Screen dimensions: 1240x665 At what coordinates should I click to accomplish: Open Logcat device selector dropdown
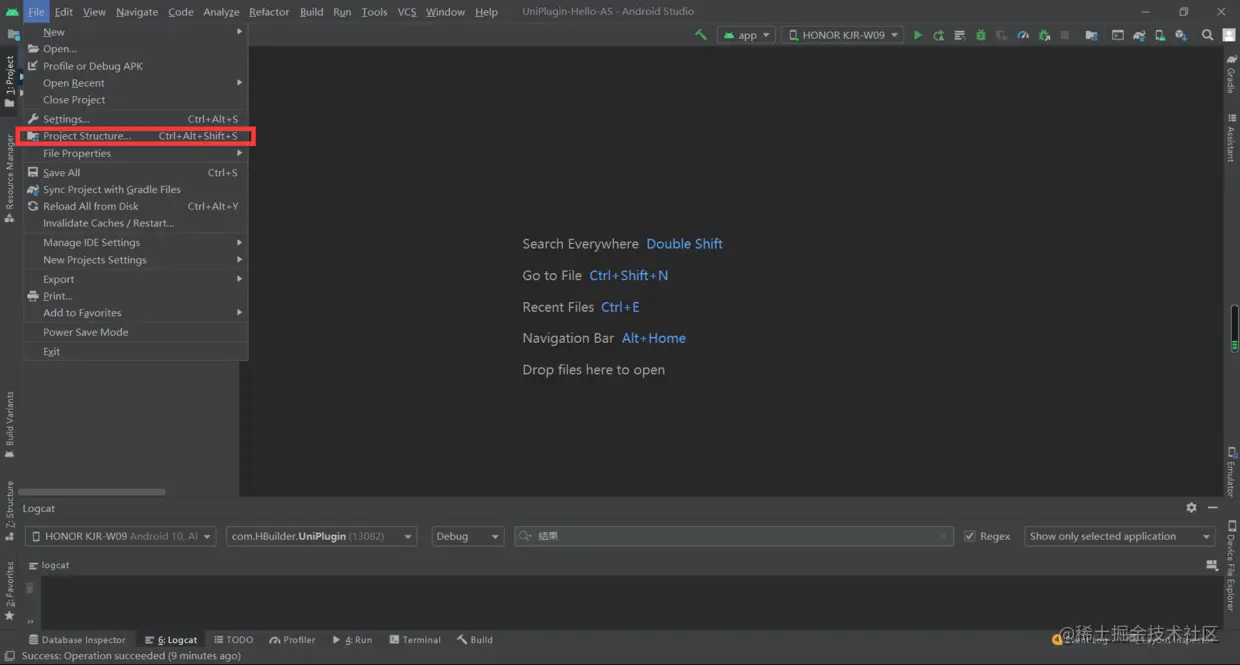tap(120, 536)
